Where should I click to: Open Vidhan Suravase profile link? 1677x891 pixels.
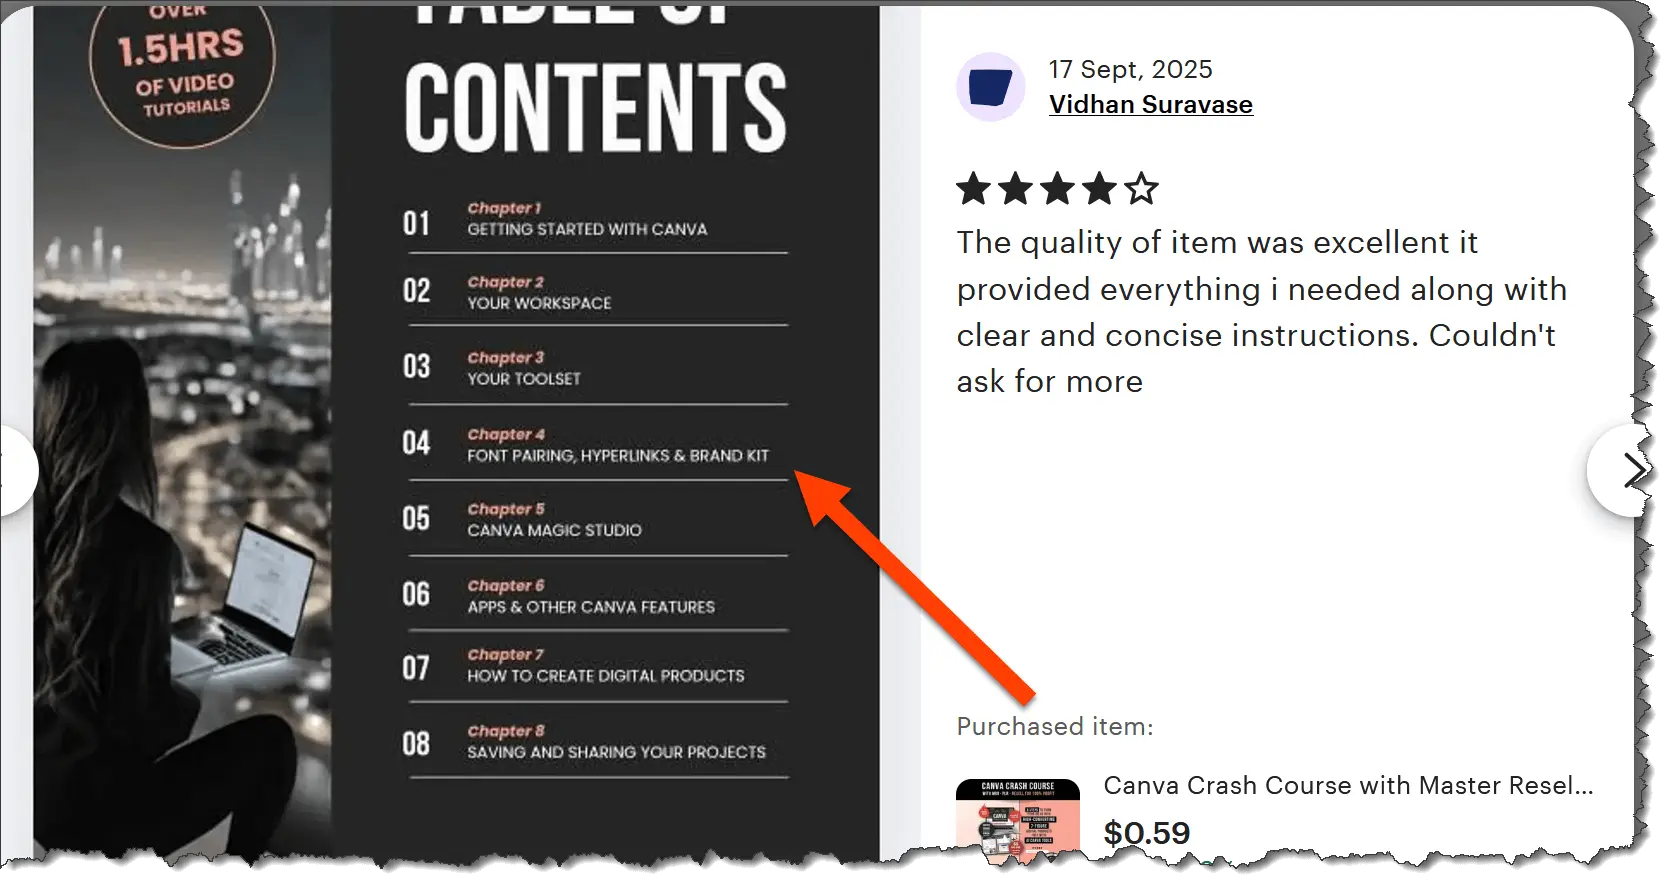1150,104
